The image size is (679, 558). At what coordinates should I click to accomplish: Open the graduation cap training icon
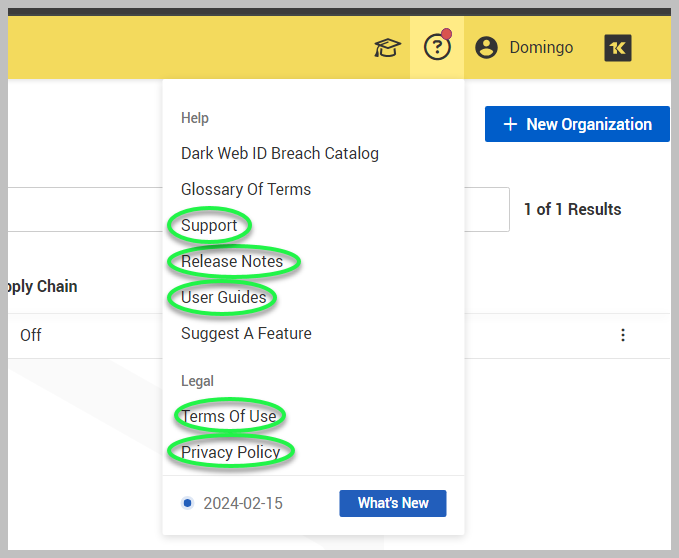[387, 48]
